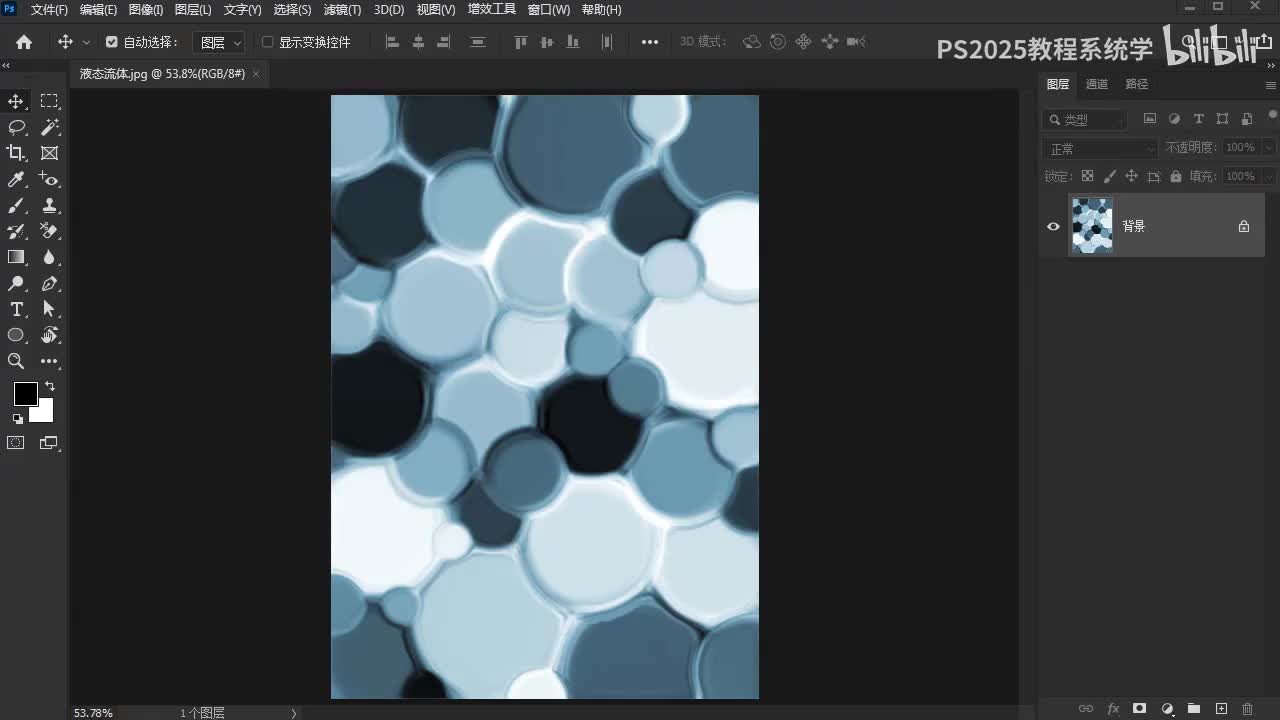Select the Gradient tool
1280x720 pixels.
coord(16,257)
